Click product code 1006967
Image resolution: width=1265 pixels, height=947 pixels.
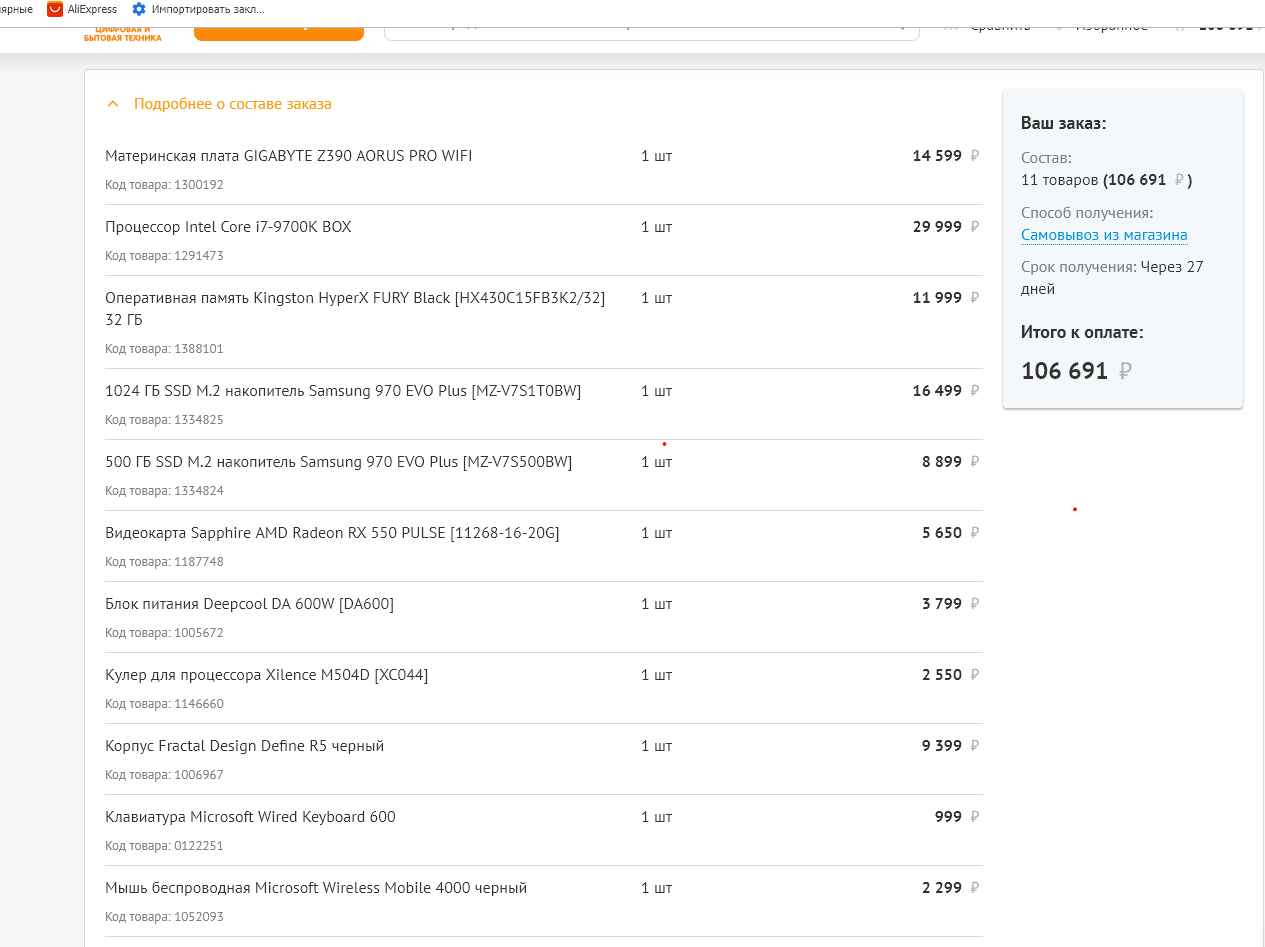[x=164, y=775]
